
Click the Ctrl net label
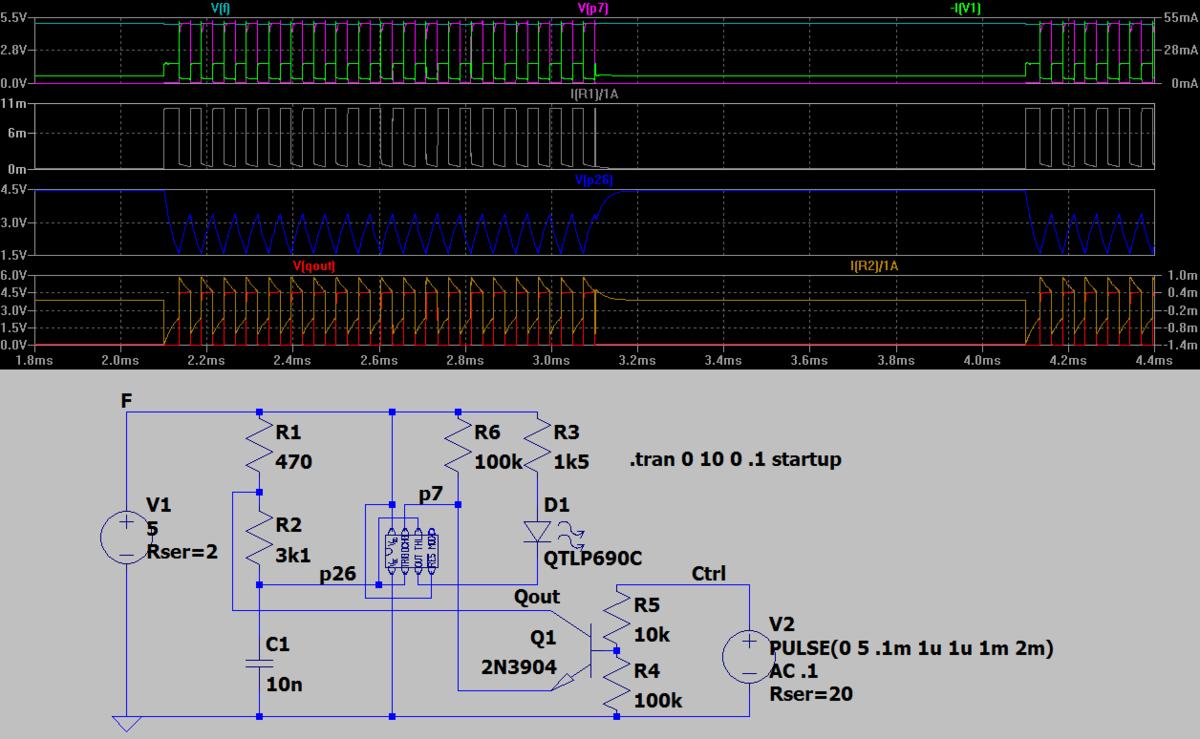708,574
